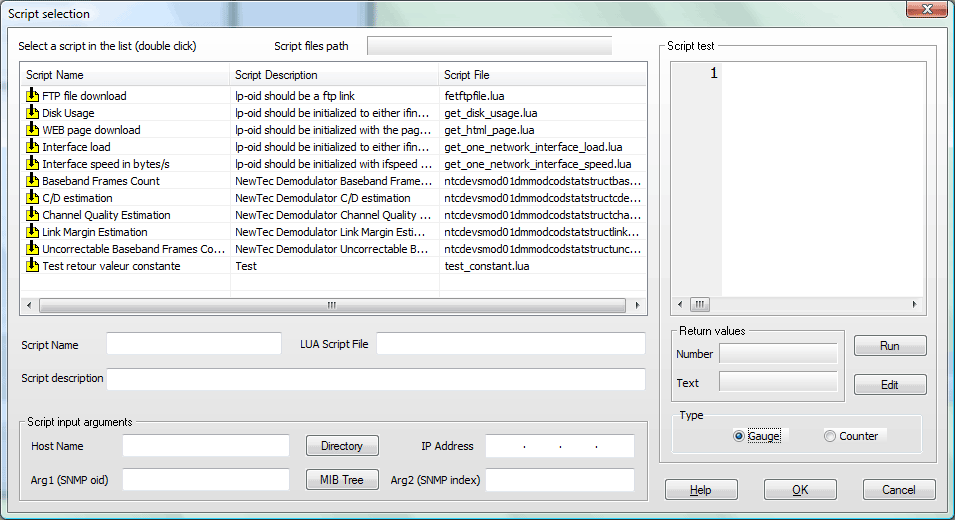Click the Disk Usage script icon
The height and width of the screenshot is (520, 955).
[x=32, y=113]
